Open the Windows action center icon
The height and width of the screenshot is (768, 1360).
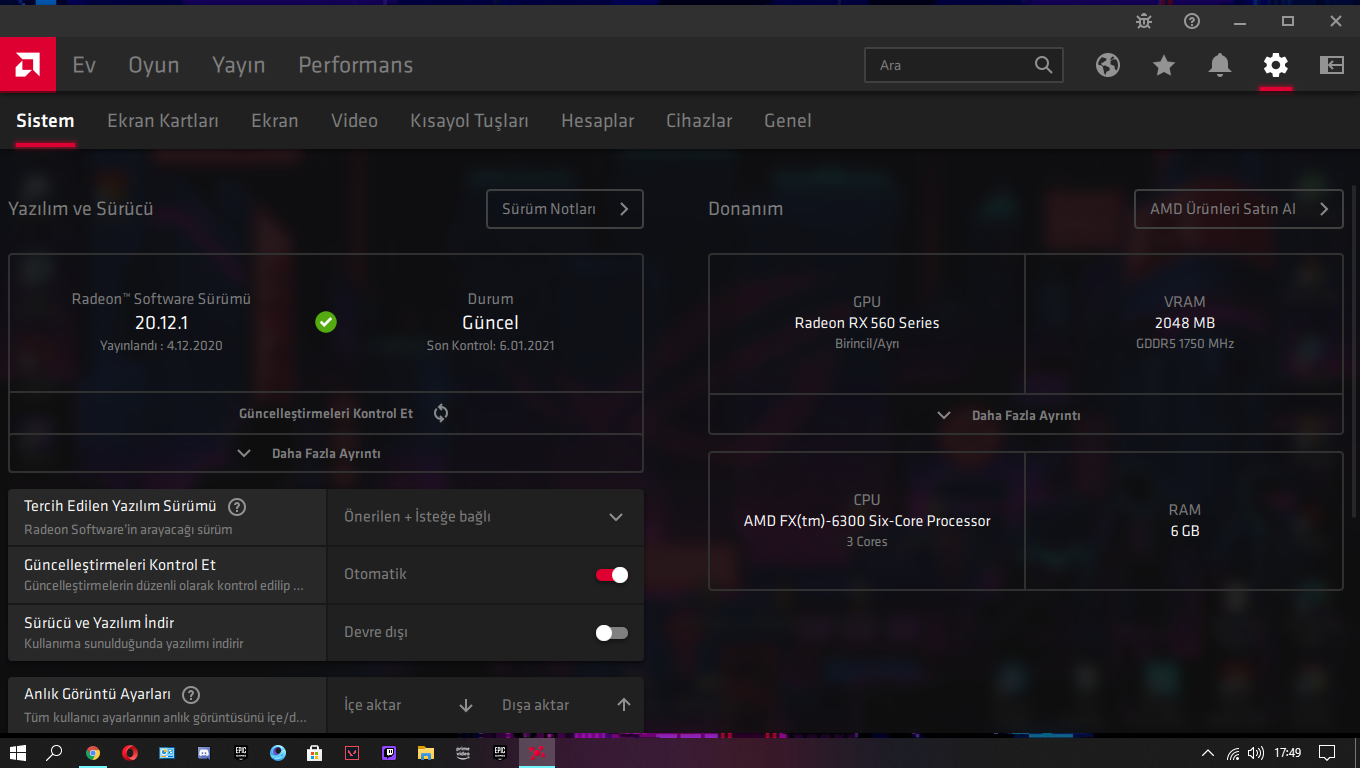coord(1327,753)
